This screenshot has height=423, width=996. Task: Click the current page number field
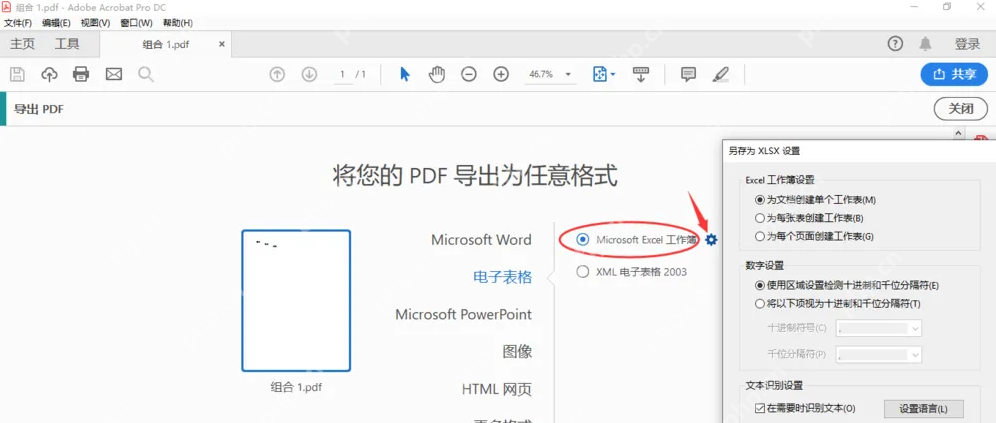pyautogui.click(x=342, y=74)
